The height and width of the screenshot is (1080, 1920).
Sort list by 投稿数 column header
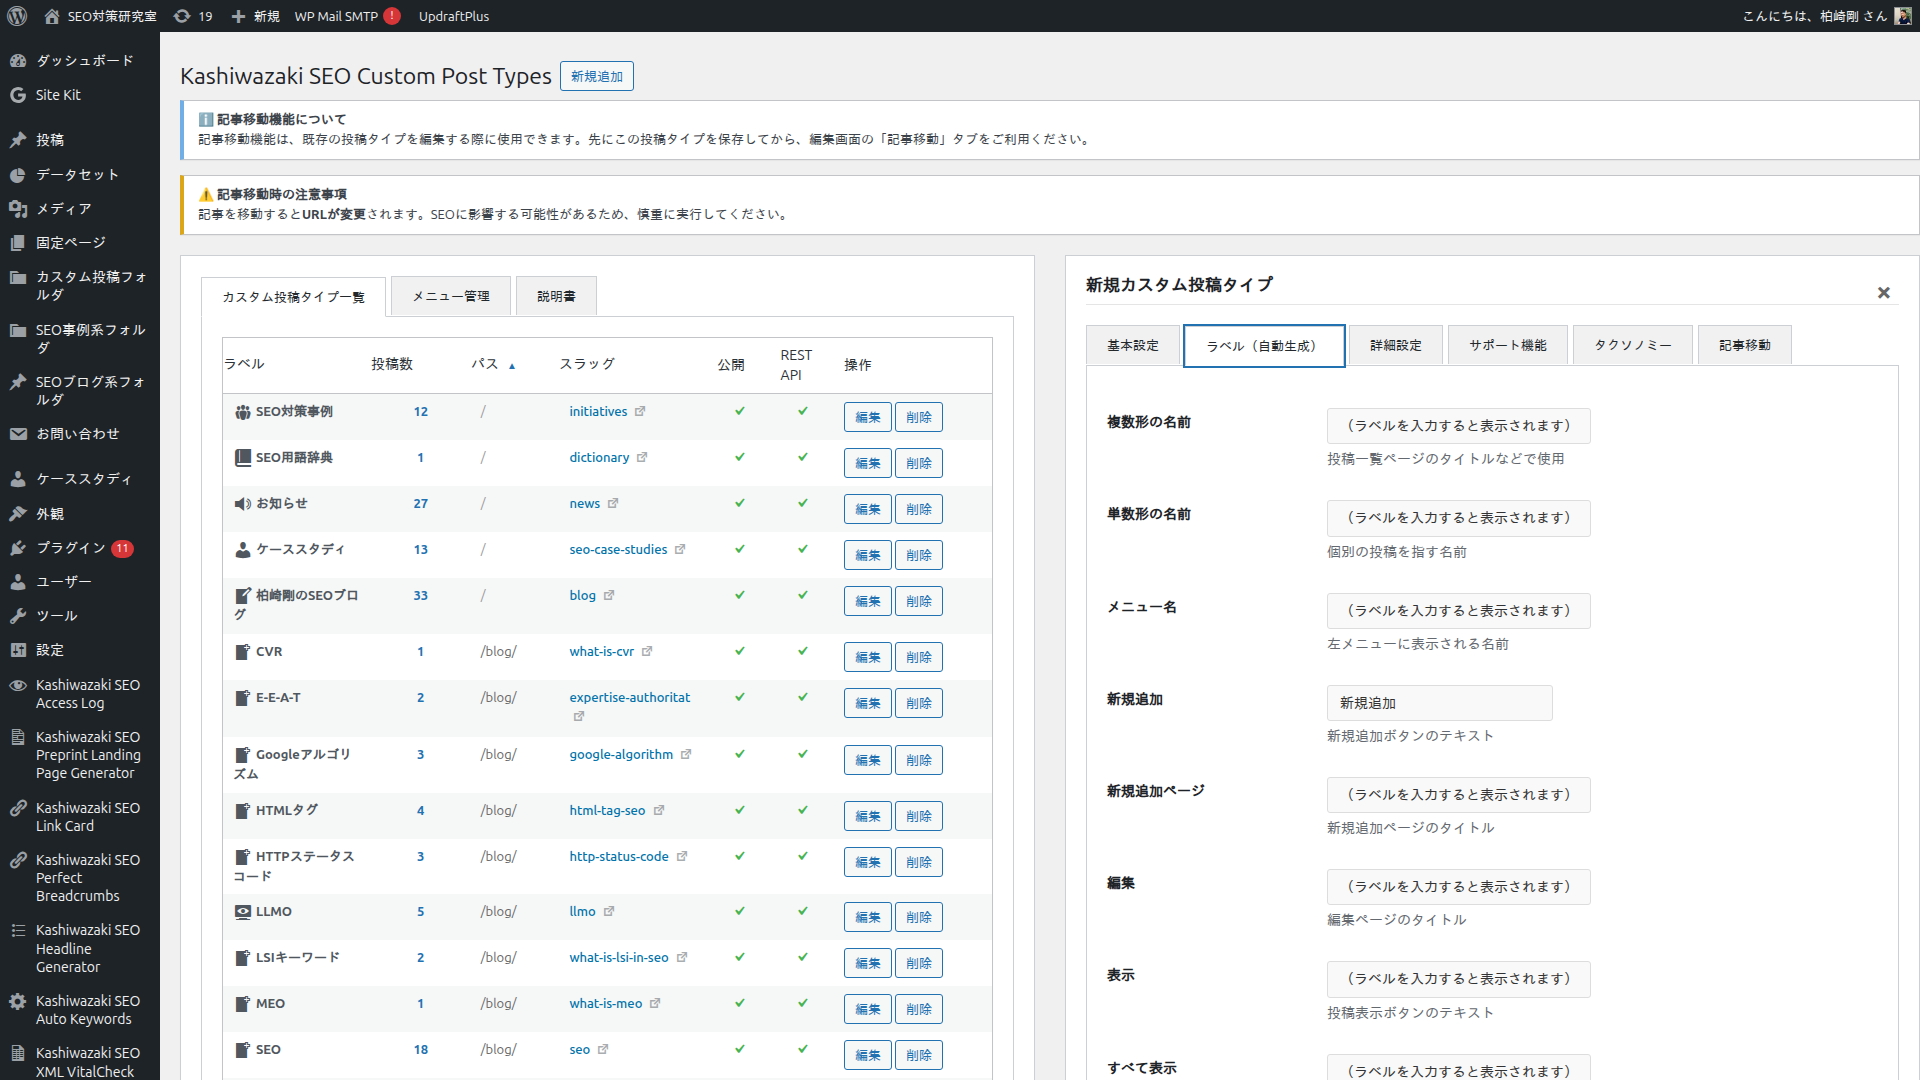pyautogui.click(x=391, y=364)
